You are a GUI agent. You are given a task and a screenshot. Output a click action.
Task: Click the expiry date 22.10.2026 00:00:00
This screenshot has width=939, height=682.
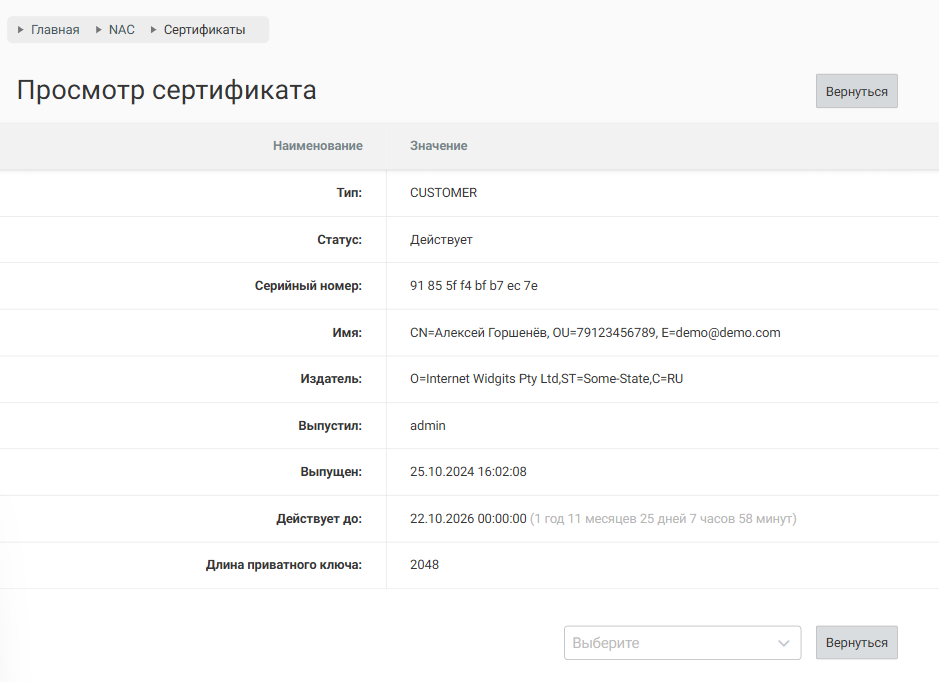click(468, 519)
